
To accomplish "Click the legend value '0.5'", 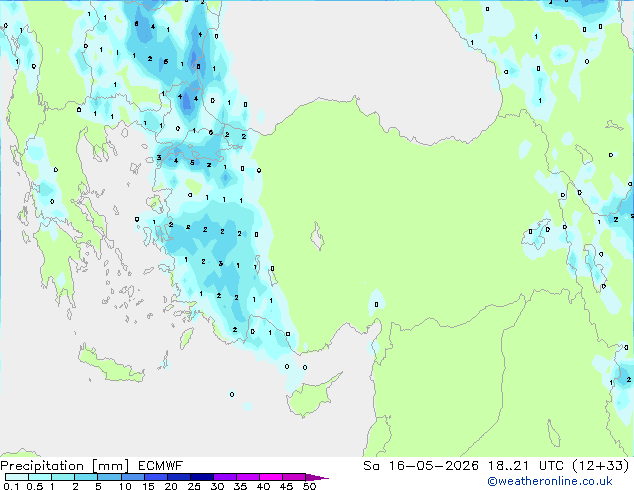I will (x=35, y=486).
